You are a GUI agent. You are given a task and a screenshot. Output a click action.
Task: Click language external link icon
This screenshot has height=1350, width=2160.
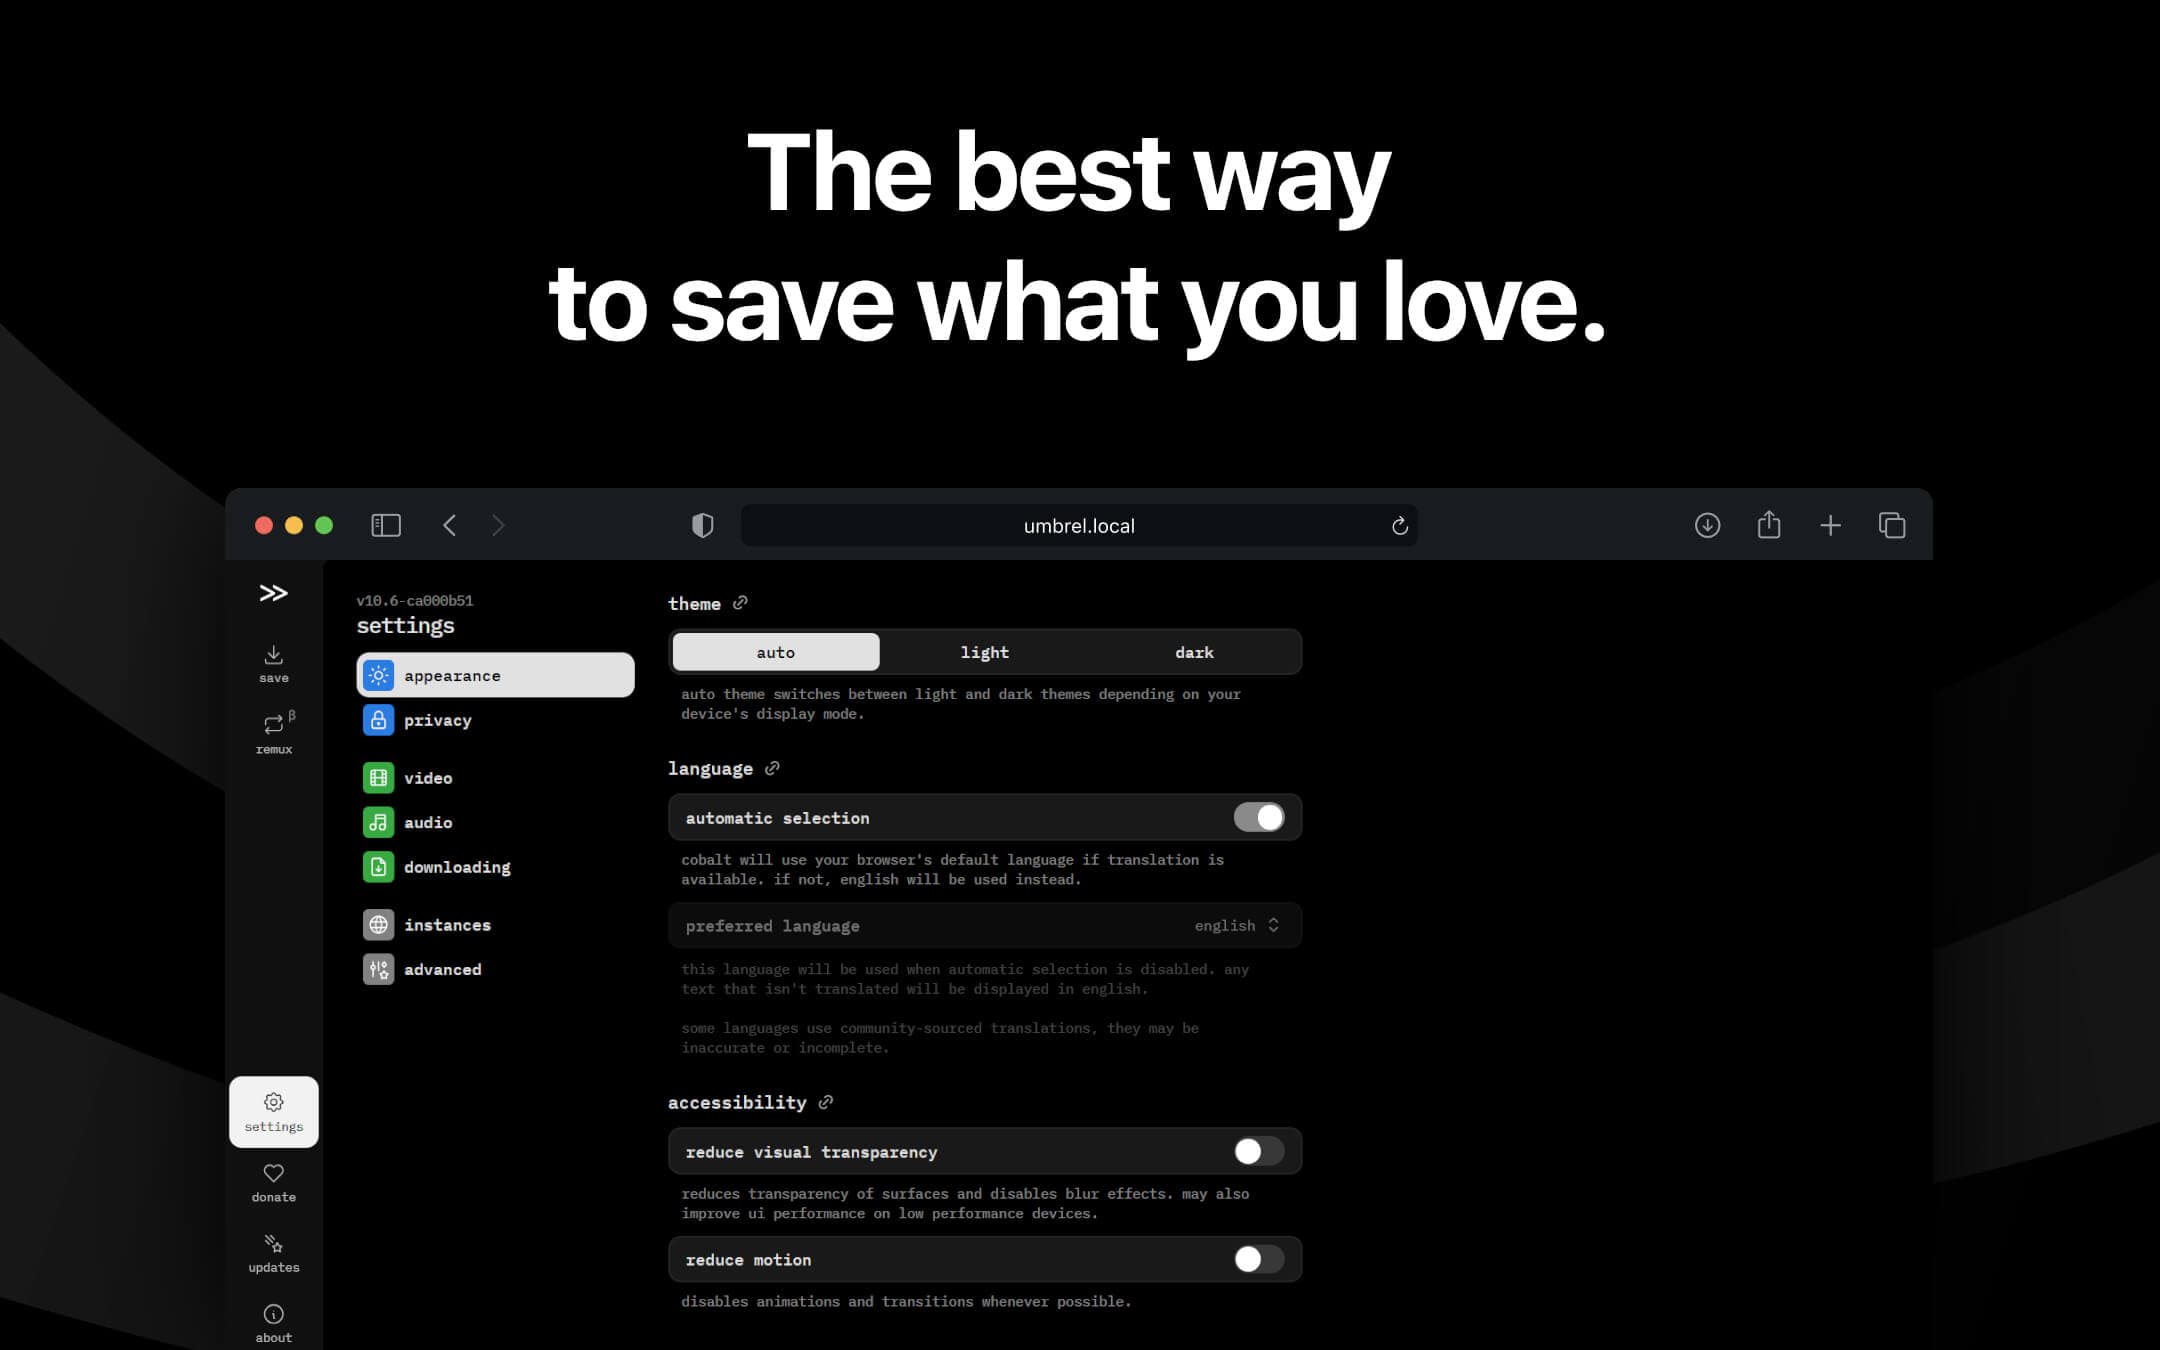pyautogui.click(x=773, y=767)
